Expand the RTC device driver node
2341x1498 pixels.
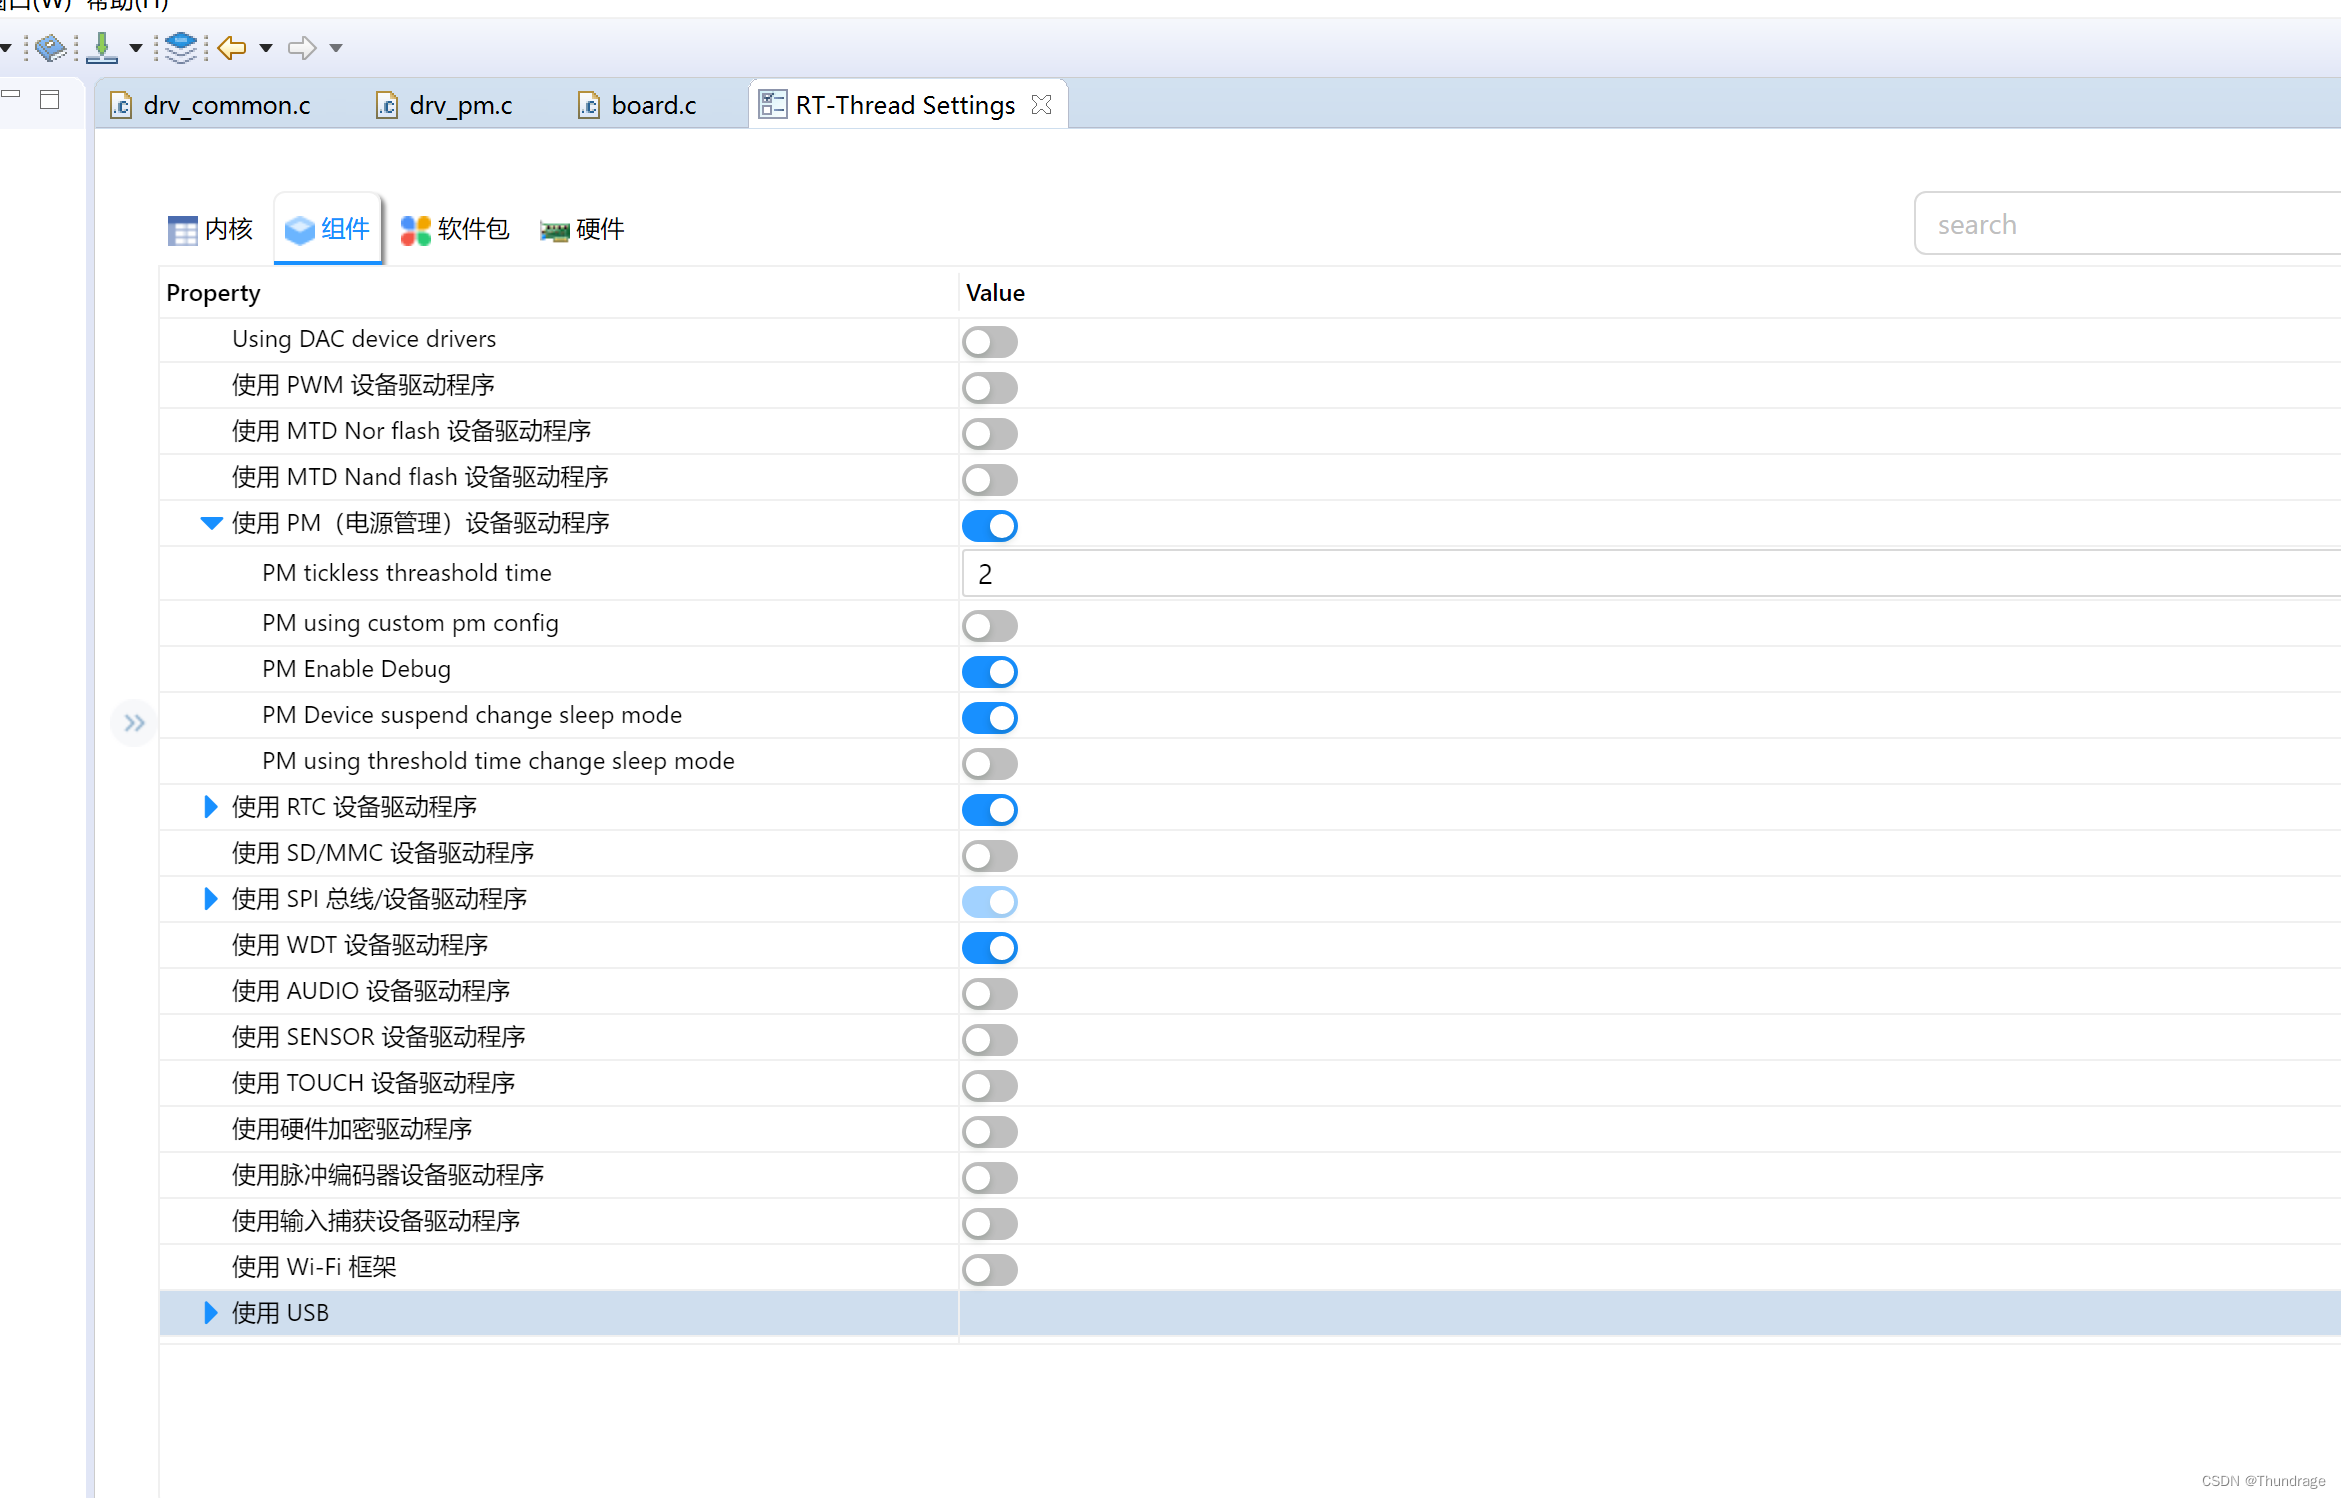click(210, 807)
